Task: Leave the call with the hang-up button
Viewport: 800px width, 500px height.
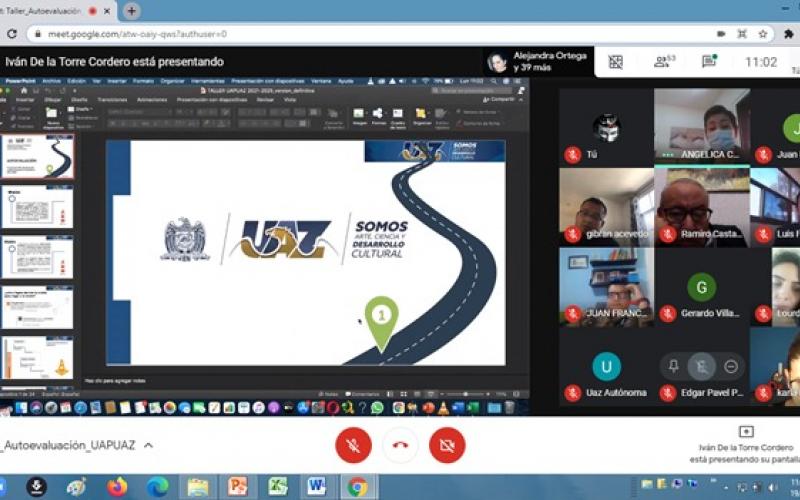Action: coord(400,445)
